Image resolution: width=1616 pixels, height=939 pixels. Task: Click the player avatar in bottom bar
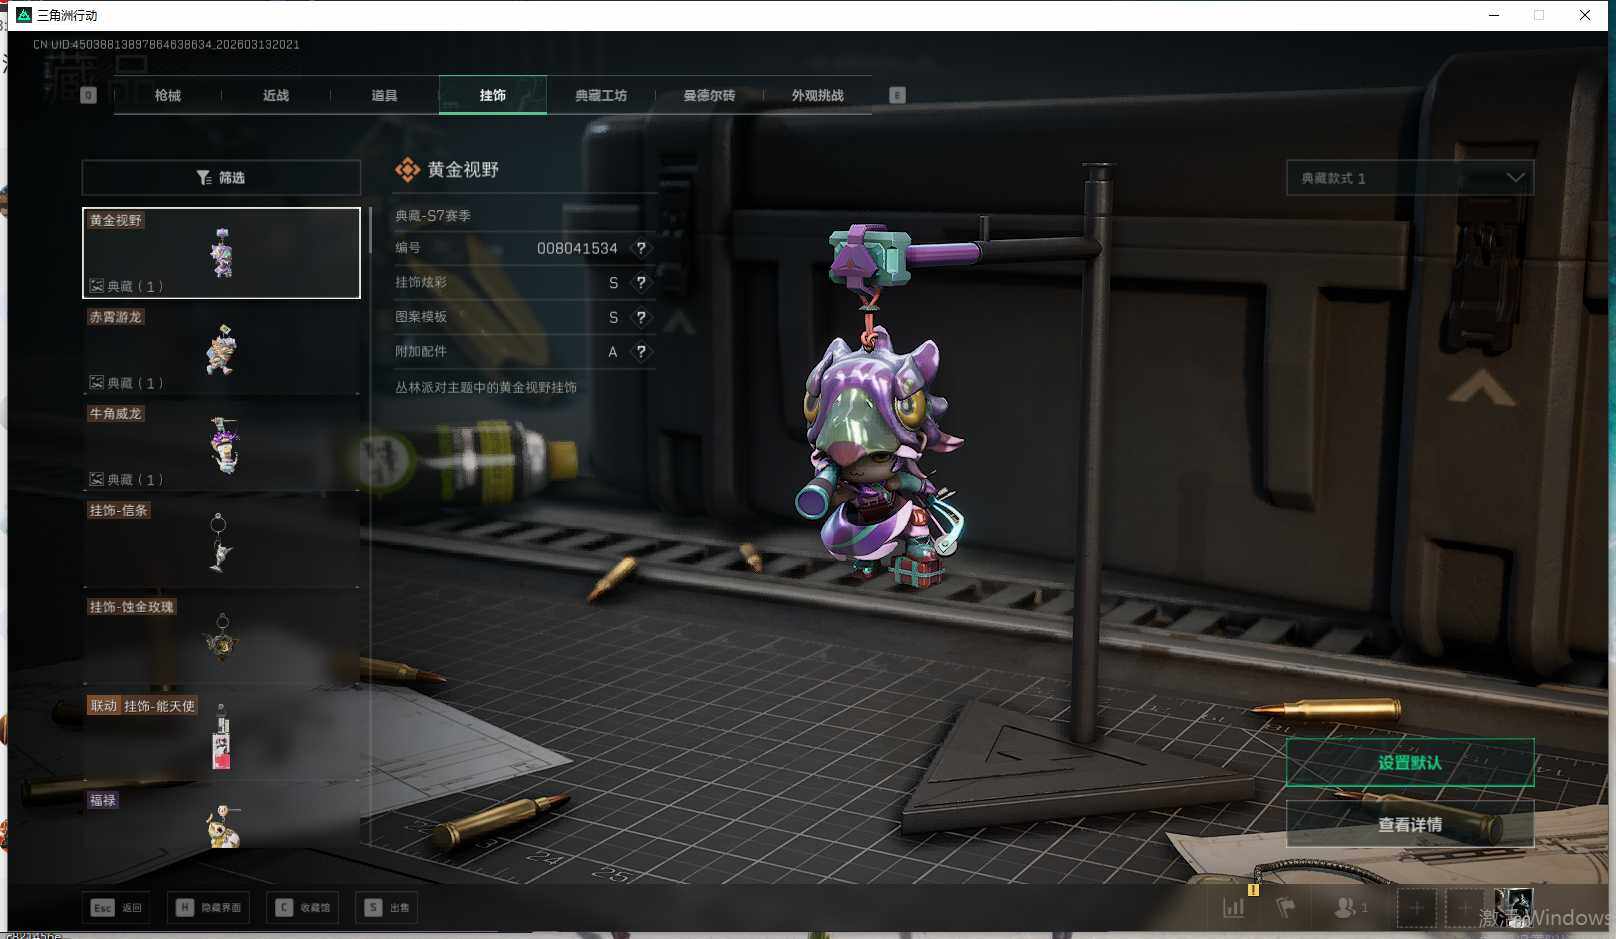tap(1513, 907)
